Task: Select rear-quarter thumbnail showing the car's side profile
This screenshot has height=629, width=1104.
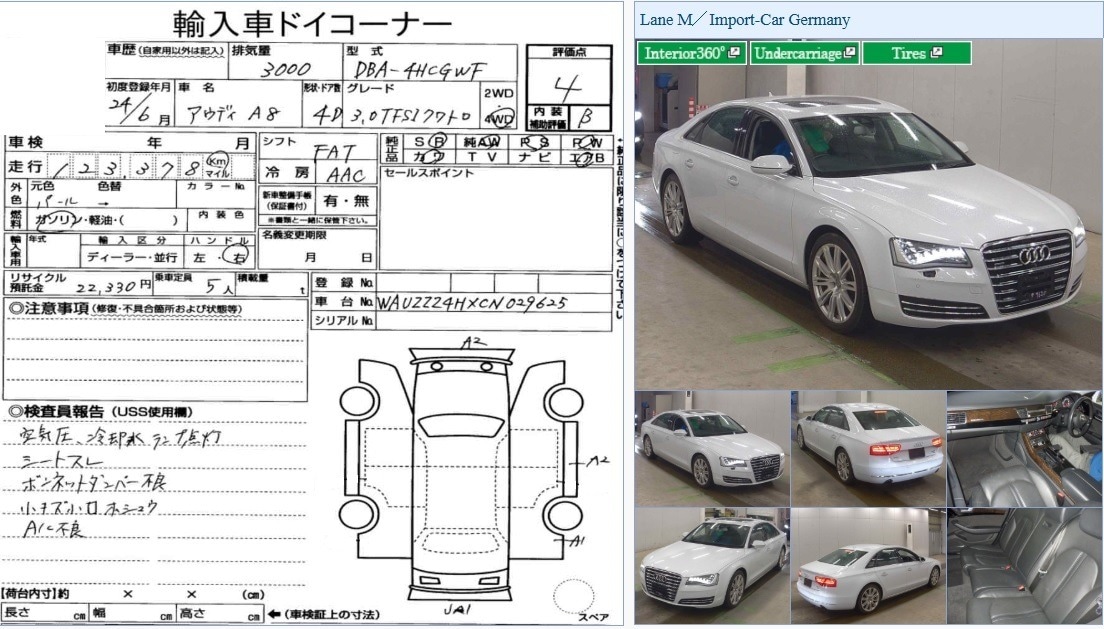Action: (x=868, y=566)
